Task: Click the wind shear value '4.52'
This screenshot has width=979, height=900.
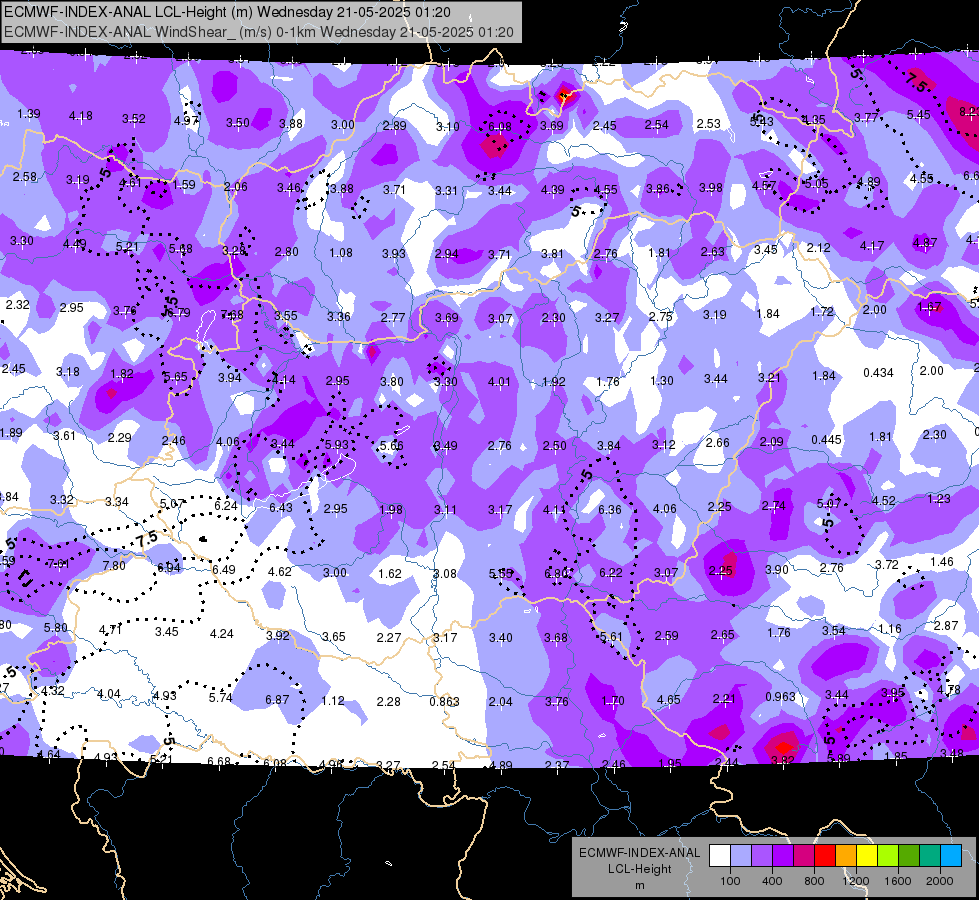Action: [883, 501]
